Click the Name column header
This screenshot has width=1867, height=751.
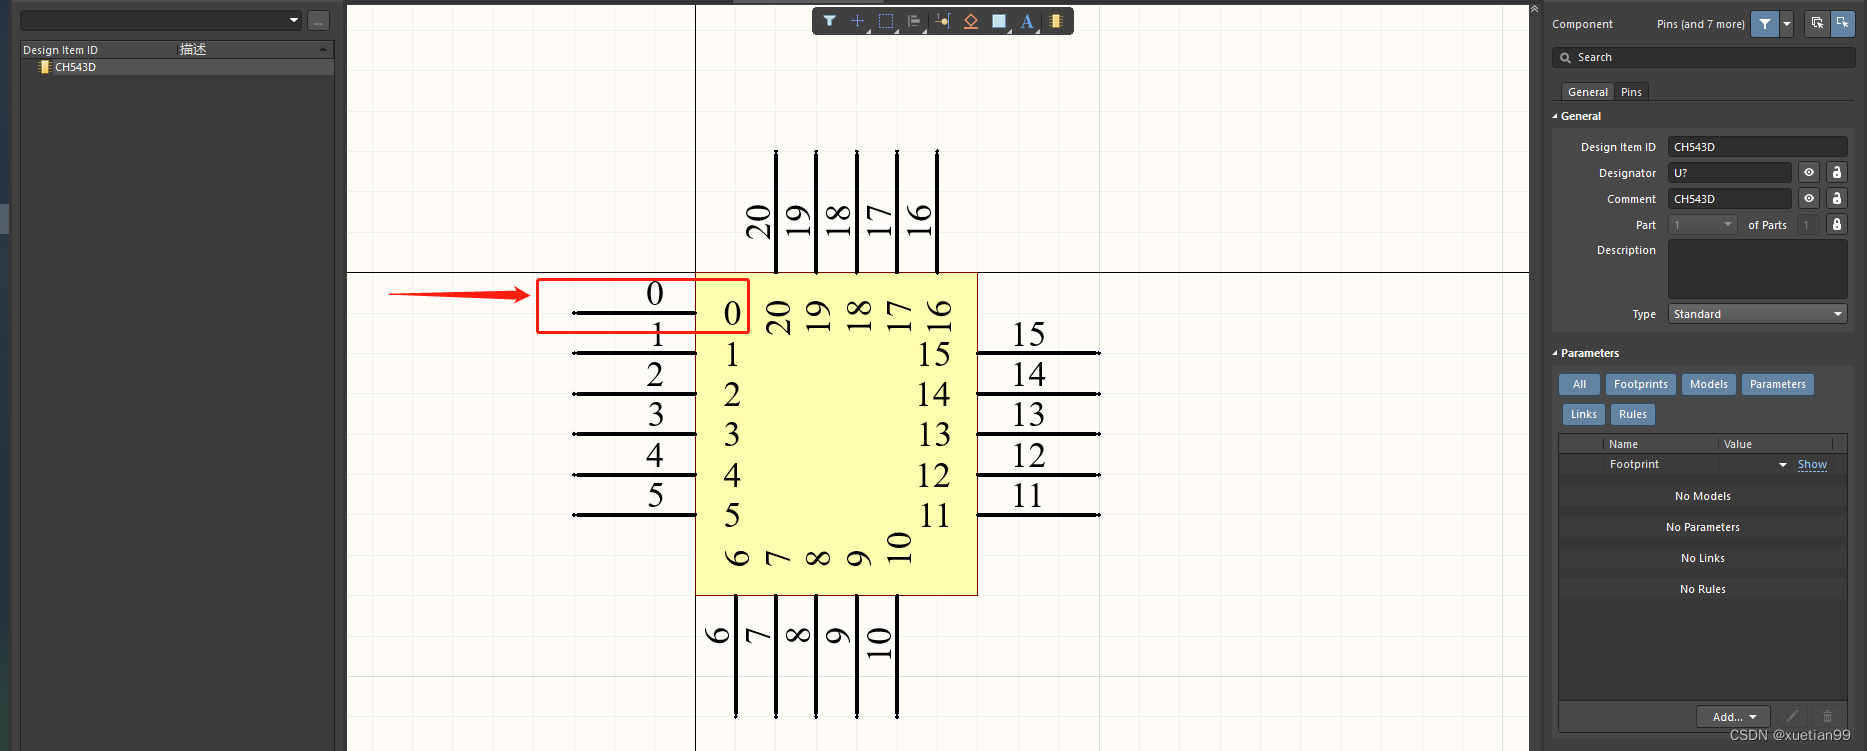coord(1660,444)
